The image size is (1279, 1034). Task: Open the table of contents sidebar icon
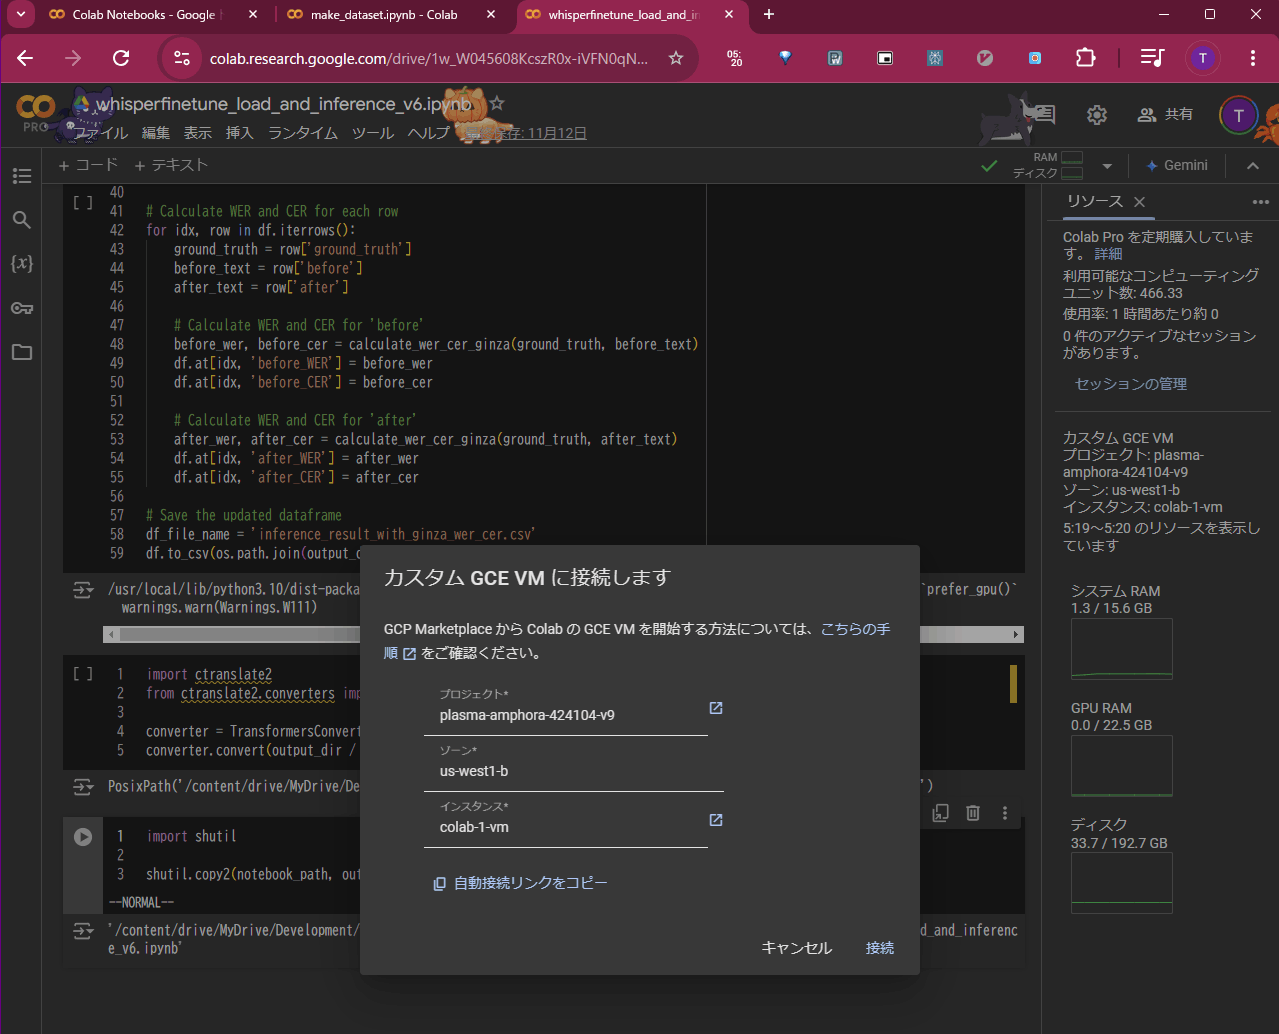tap(22, 176)
